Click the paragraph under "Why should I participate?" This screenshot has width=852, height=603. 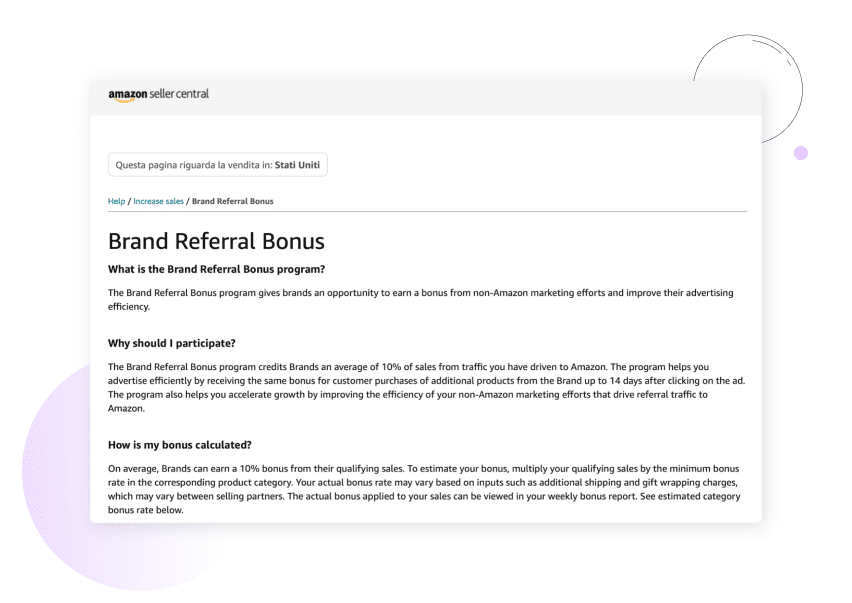[x=420, y=388]
